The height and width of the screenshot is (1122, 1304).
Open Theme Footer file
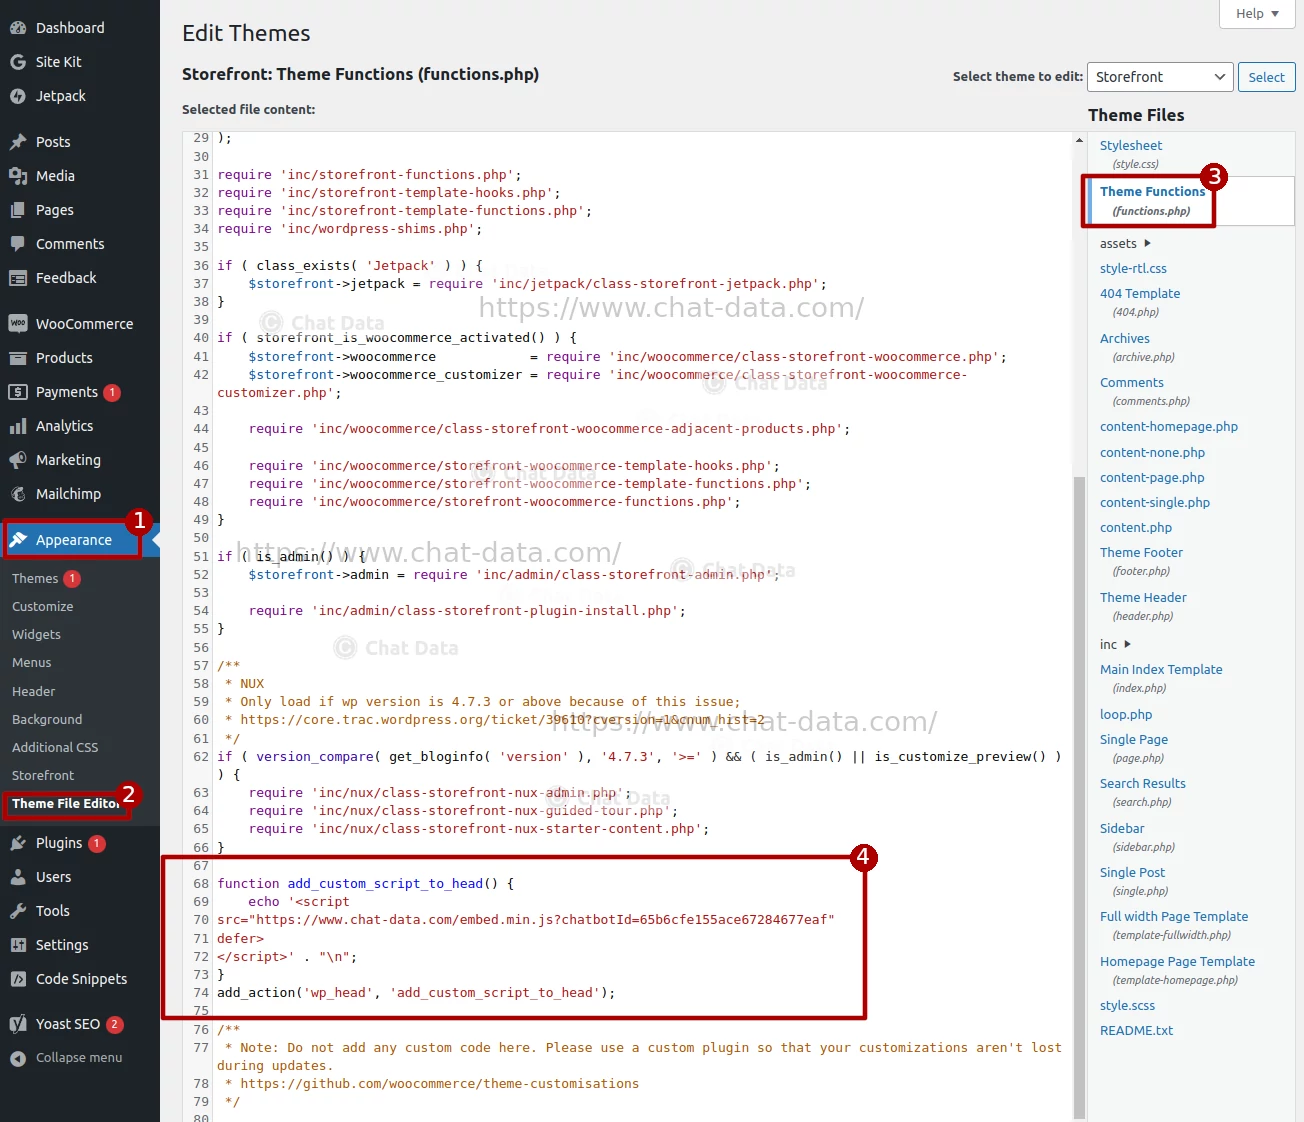point(1141,561)
